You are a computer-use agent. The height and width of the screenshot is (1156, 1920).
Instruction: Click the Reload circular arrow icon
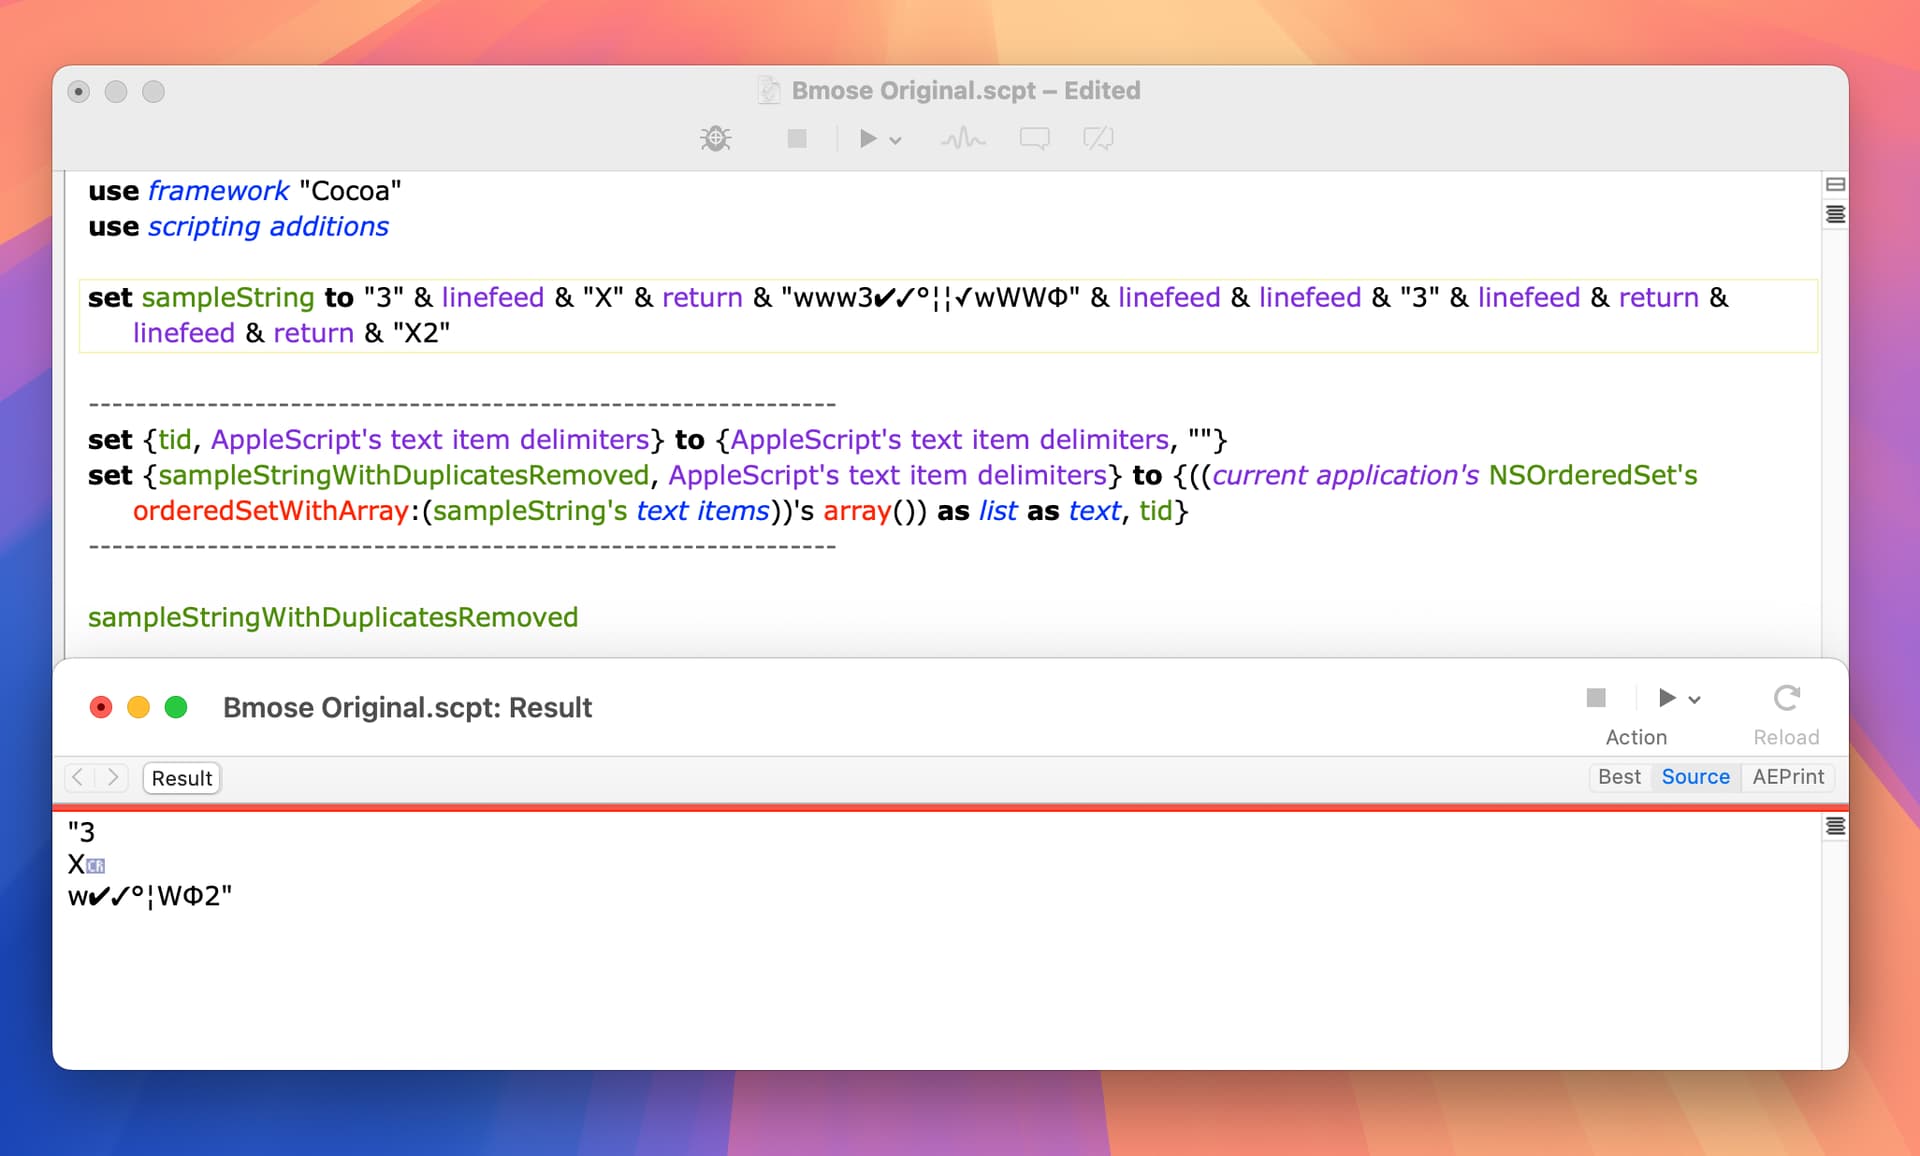coord(1787,697)
